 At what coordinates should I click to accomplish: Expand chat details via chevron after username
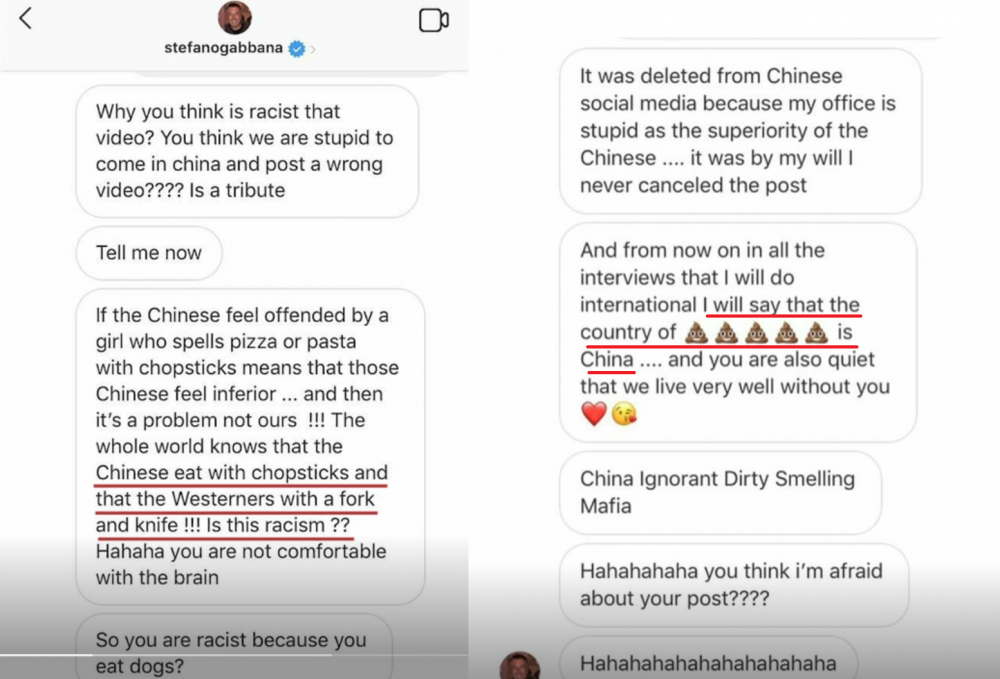[x=312, y=49]
